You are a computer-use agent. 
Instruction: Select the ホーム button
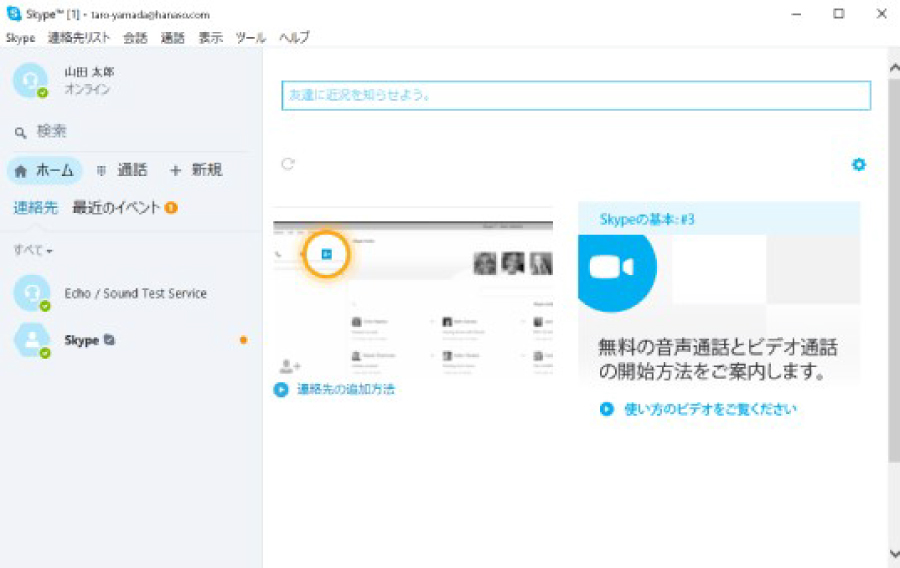(45, 170)
